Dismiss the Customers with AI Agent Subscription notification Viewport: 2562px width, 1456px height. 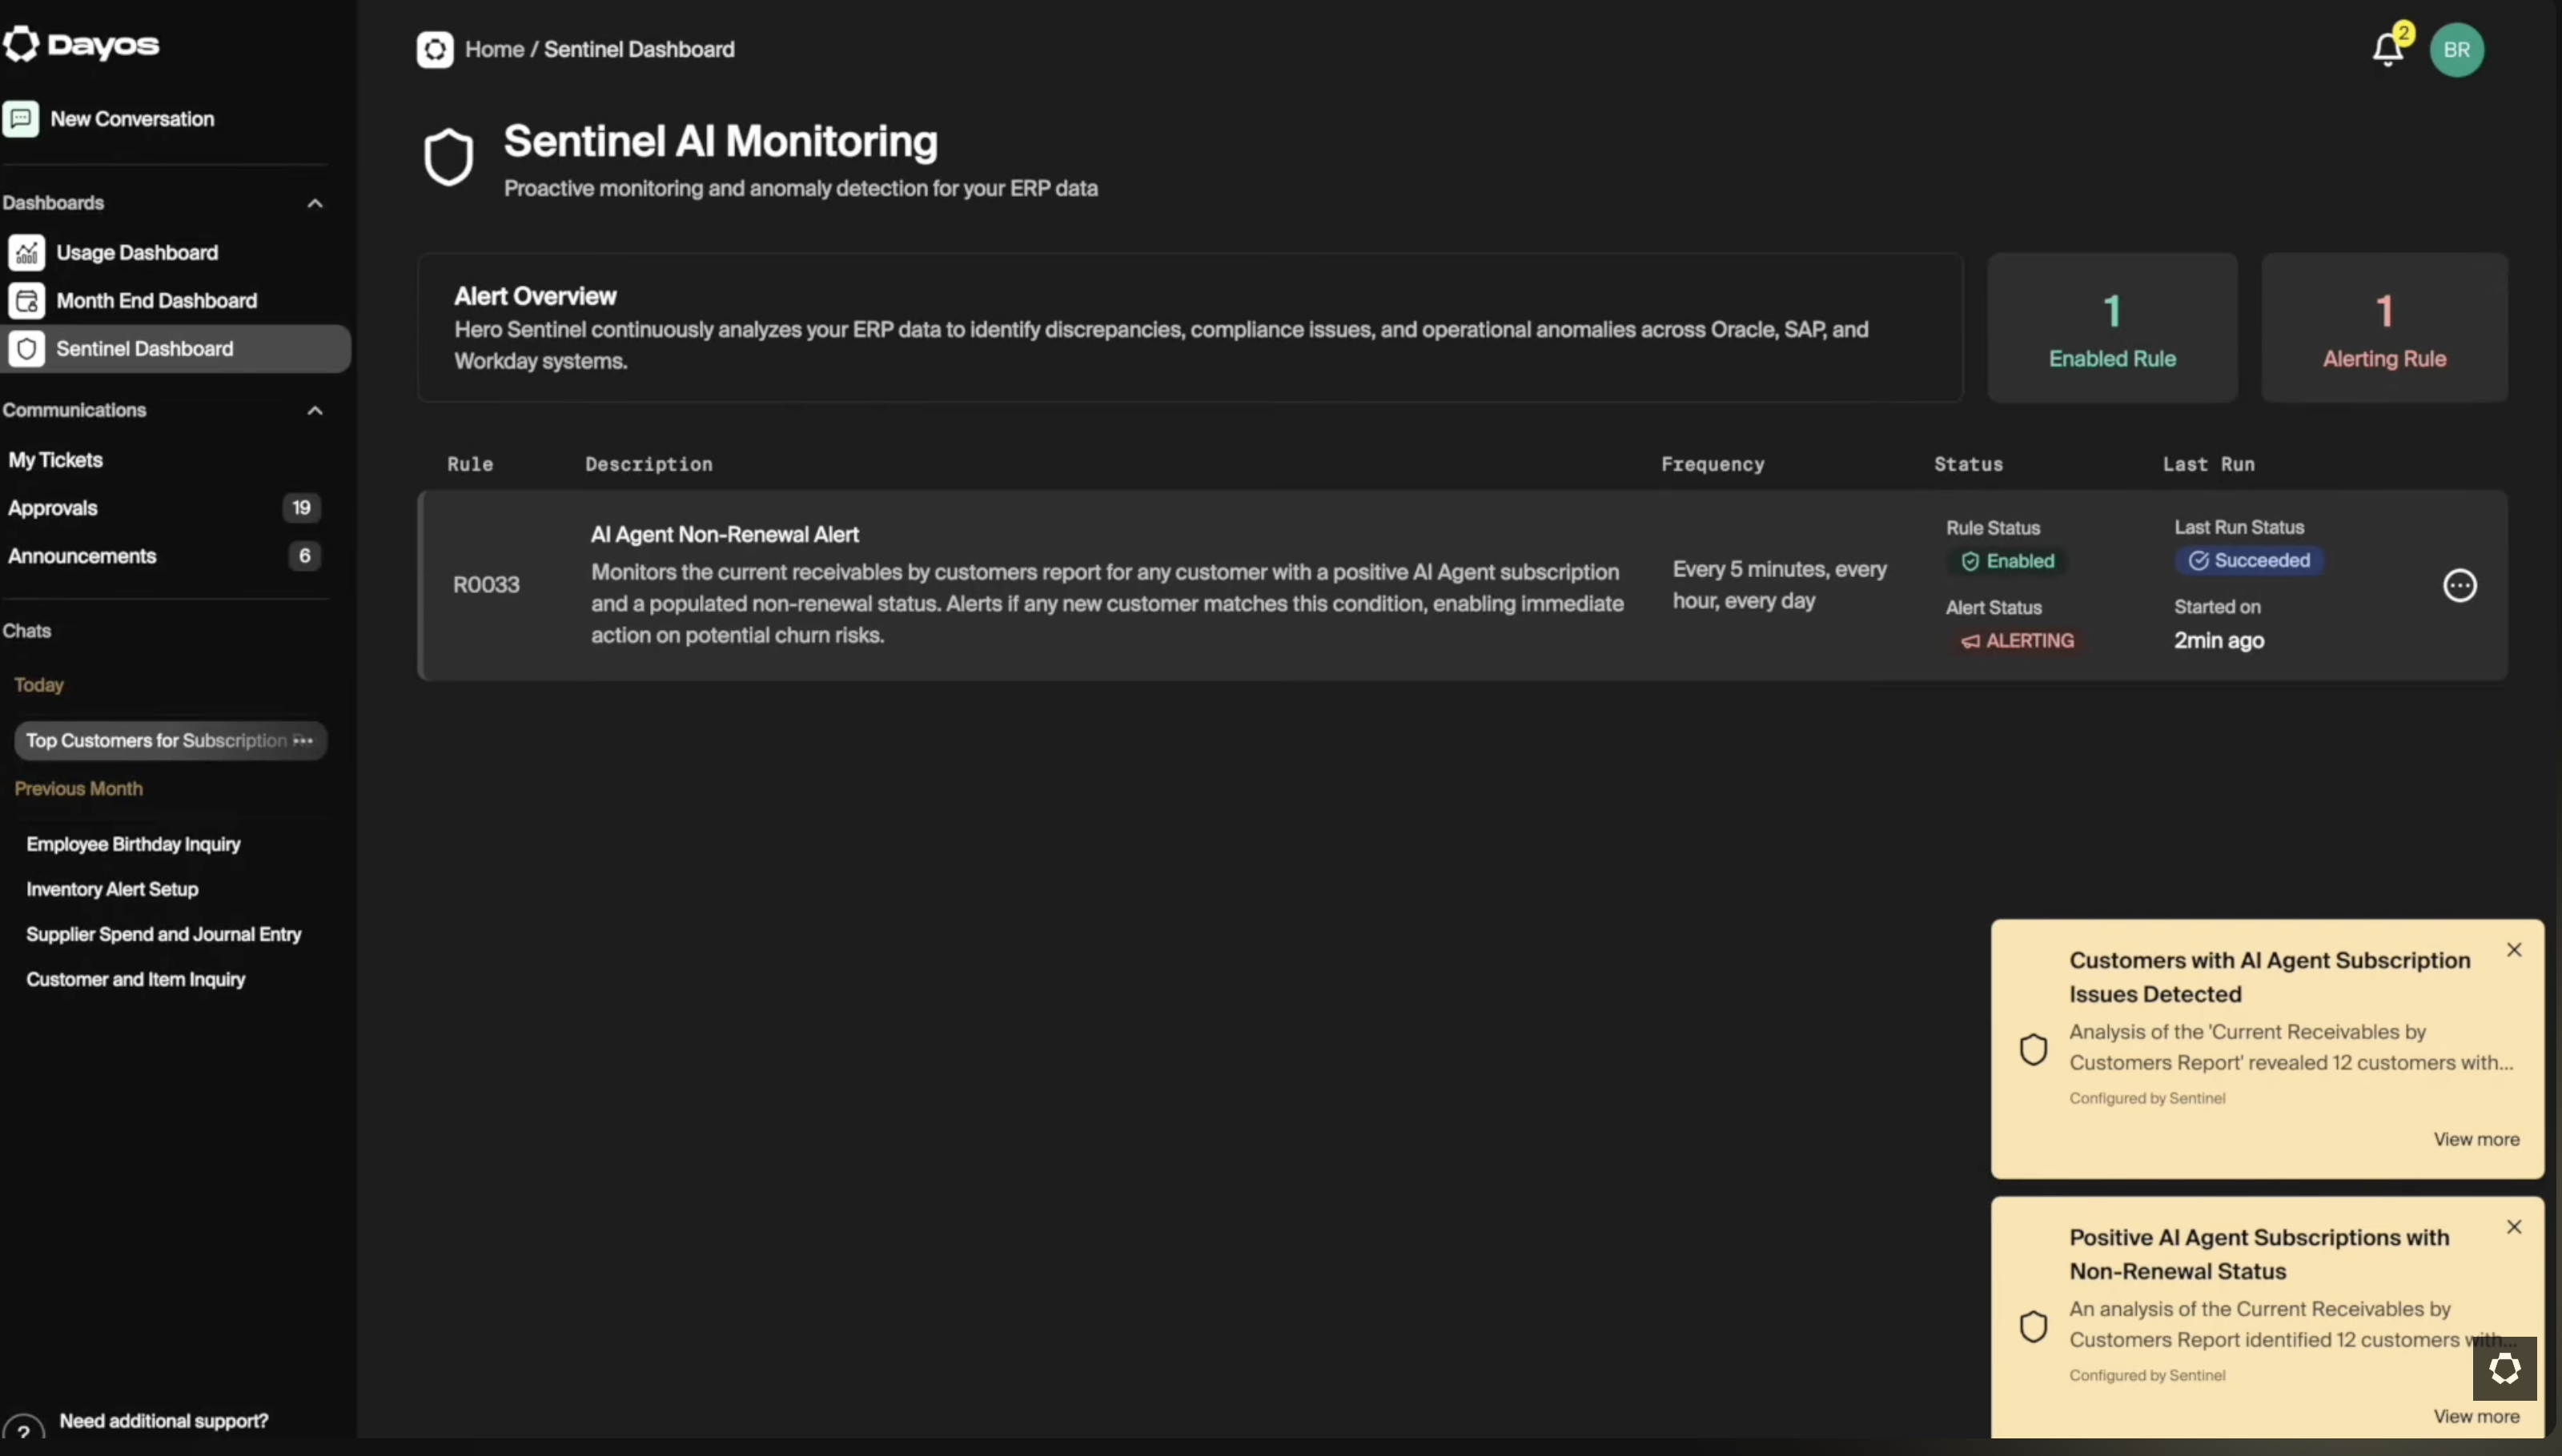point(2513,950)
